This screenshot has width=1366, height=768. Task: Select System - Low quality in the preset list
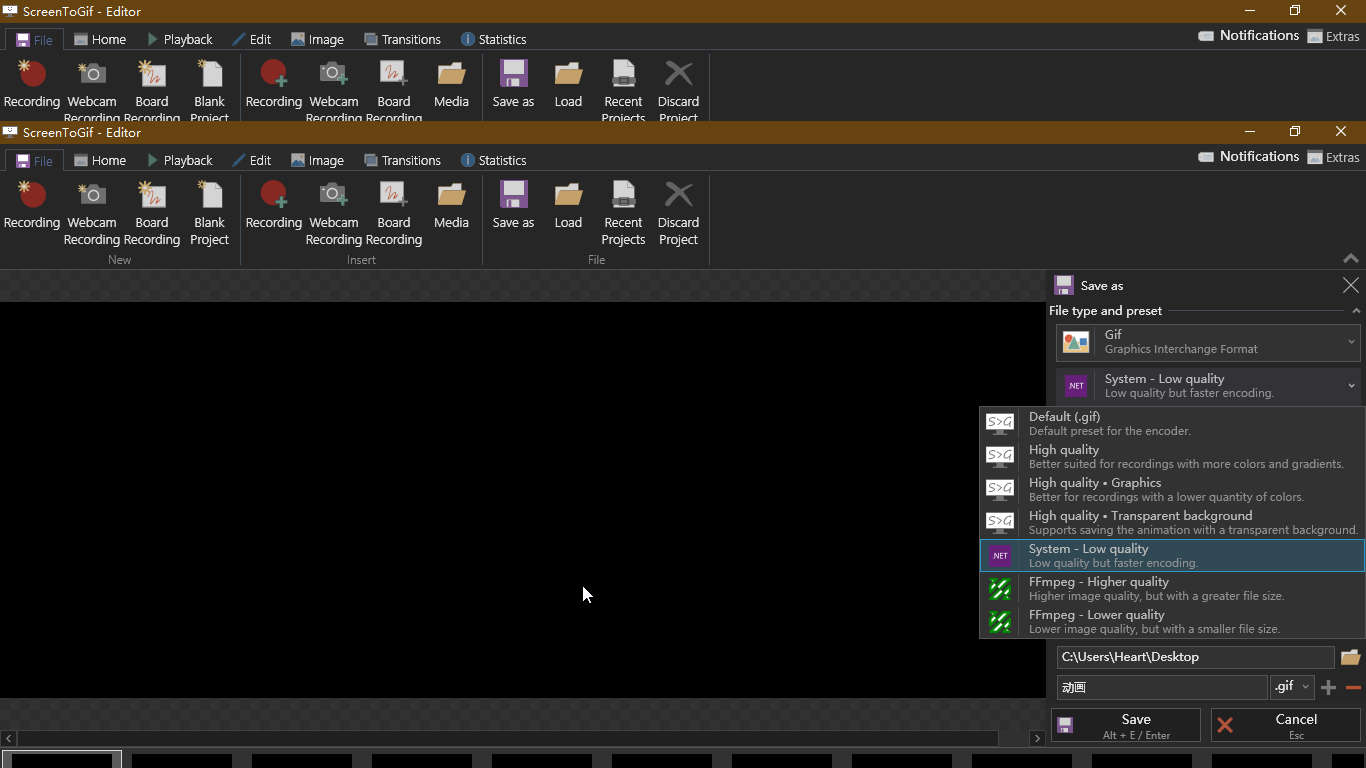(1172, 555)
